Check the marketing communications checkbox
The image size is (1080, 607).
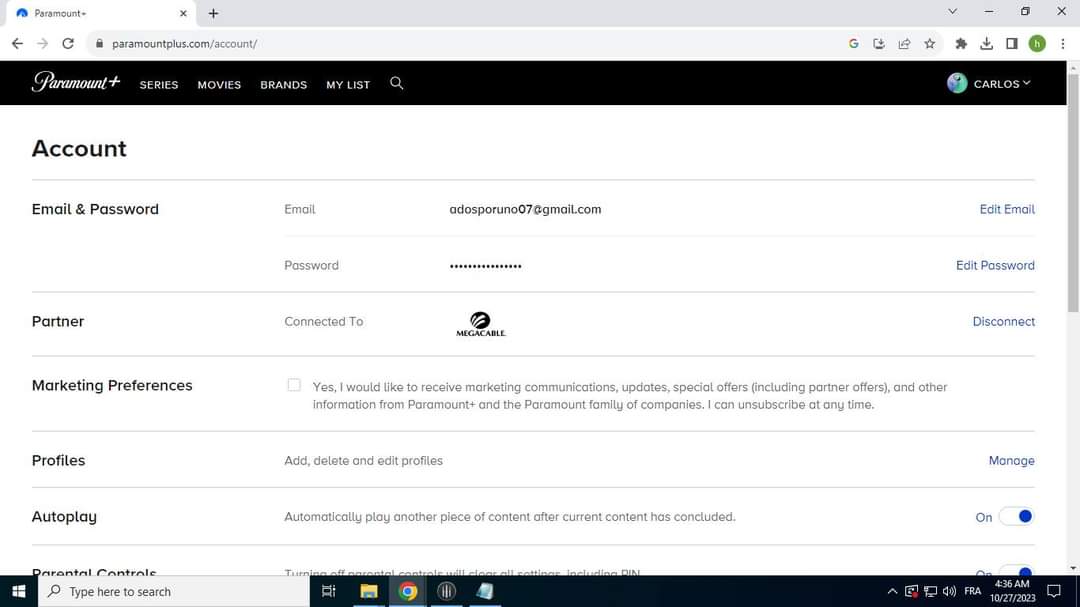[x=294, y=385]
